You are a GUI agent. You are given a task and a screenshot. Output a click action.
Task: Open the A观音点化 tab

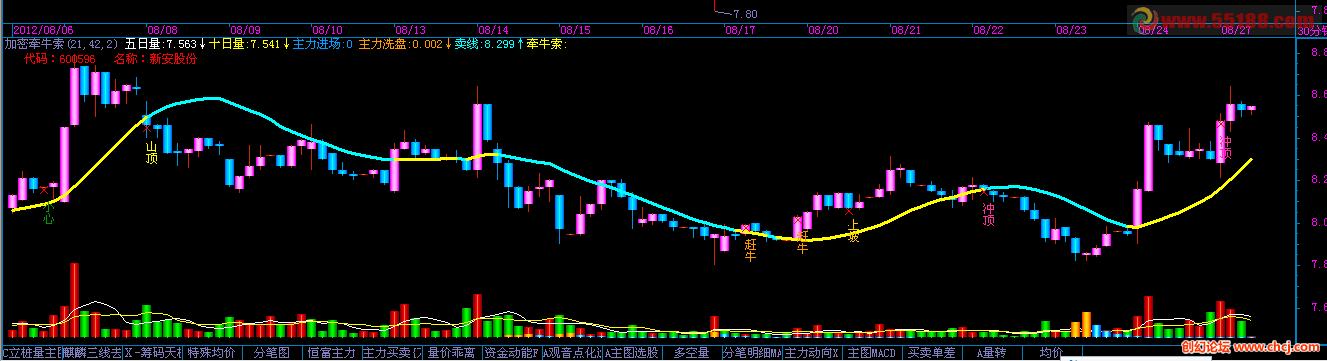pyautogui.click(x=571, y=353)
